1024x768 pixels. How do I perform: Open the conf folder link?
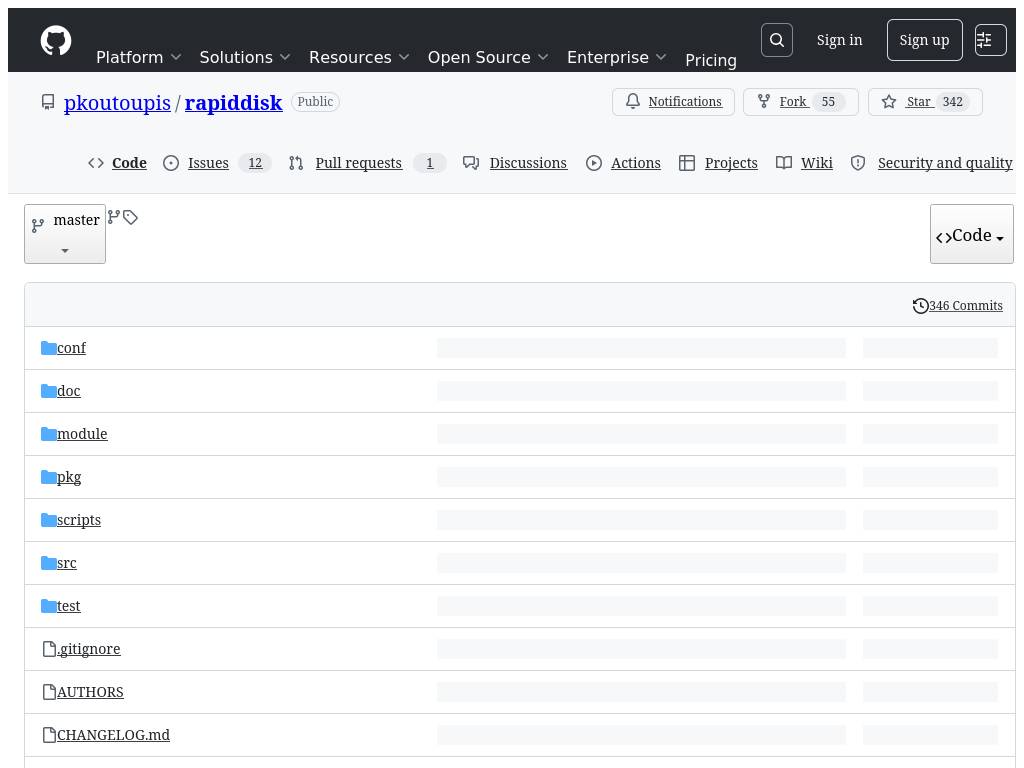71,348
